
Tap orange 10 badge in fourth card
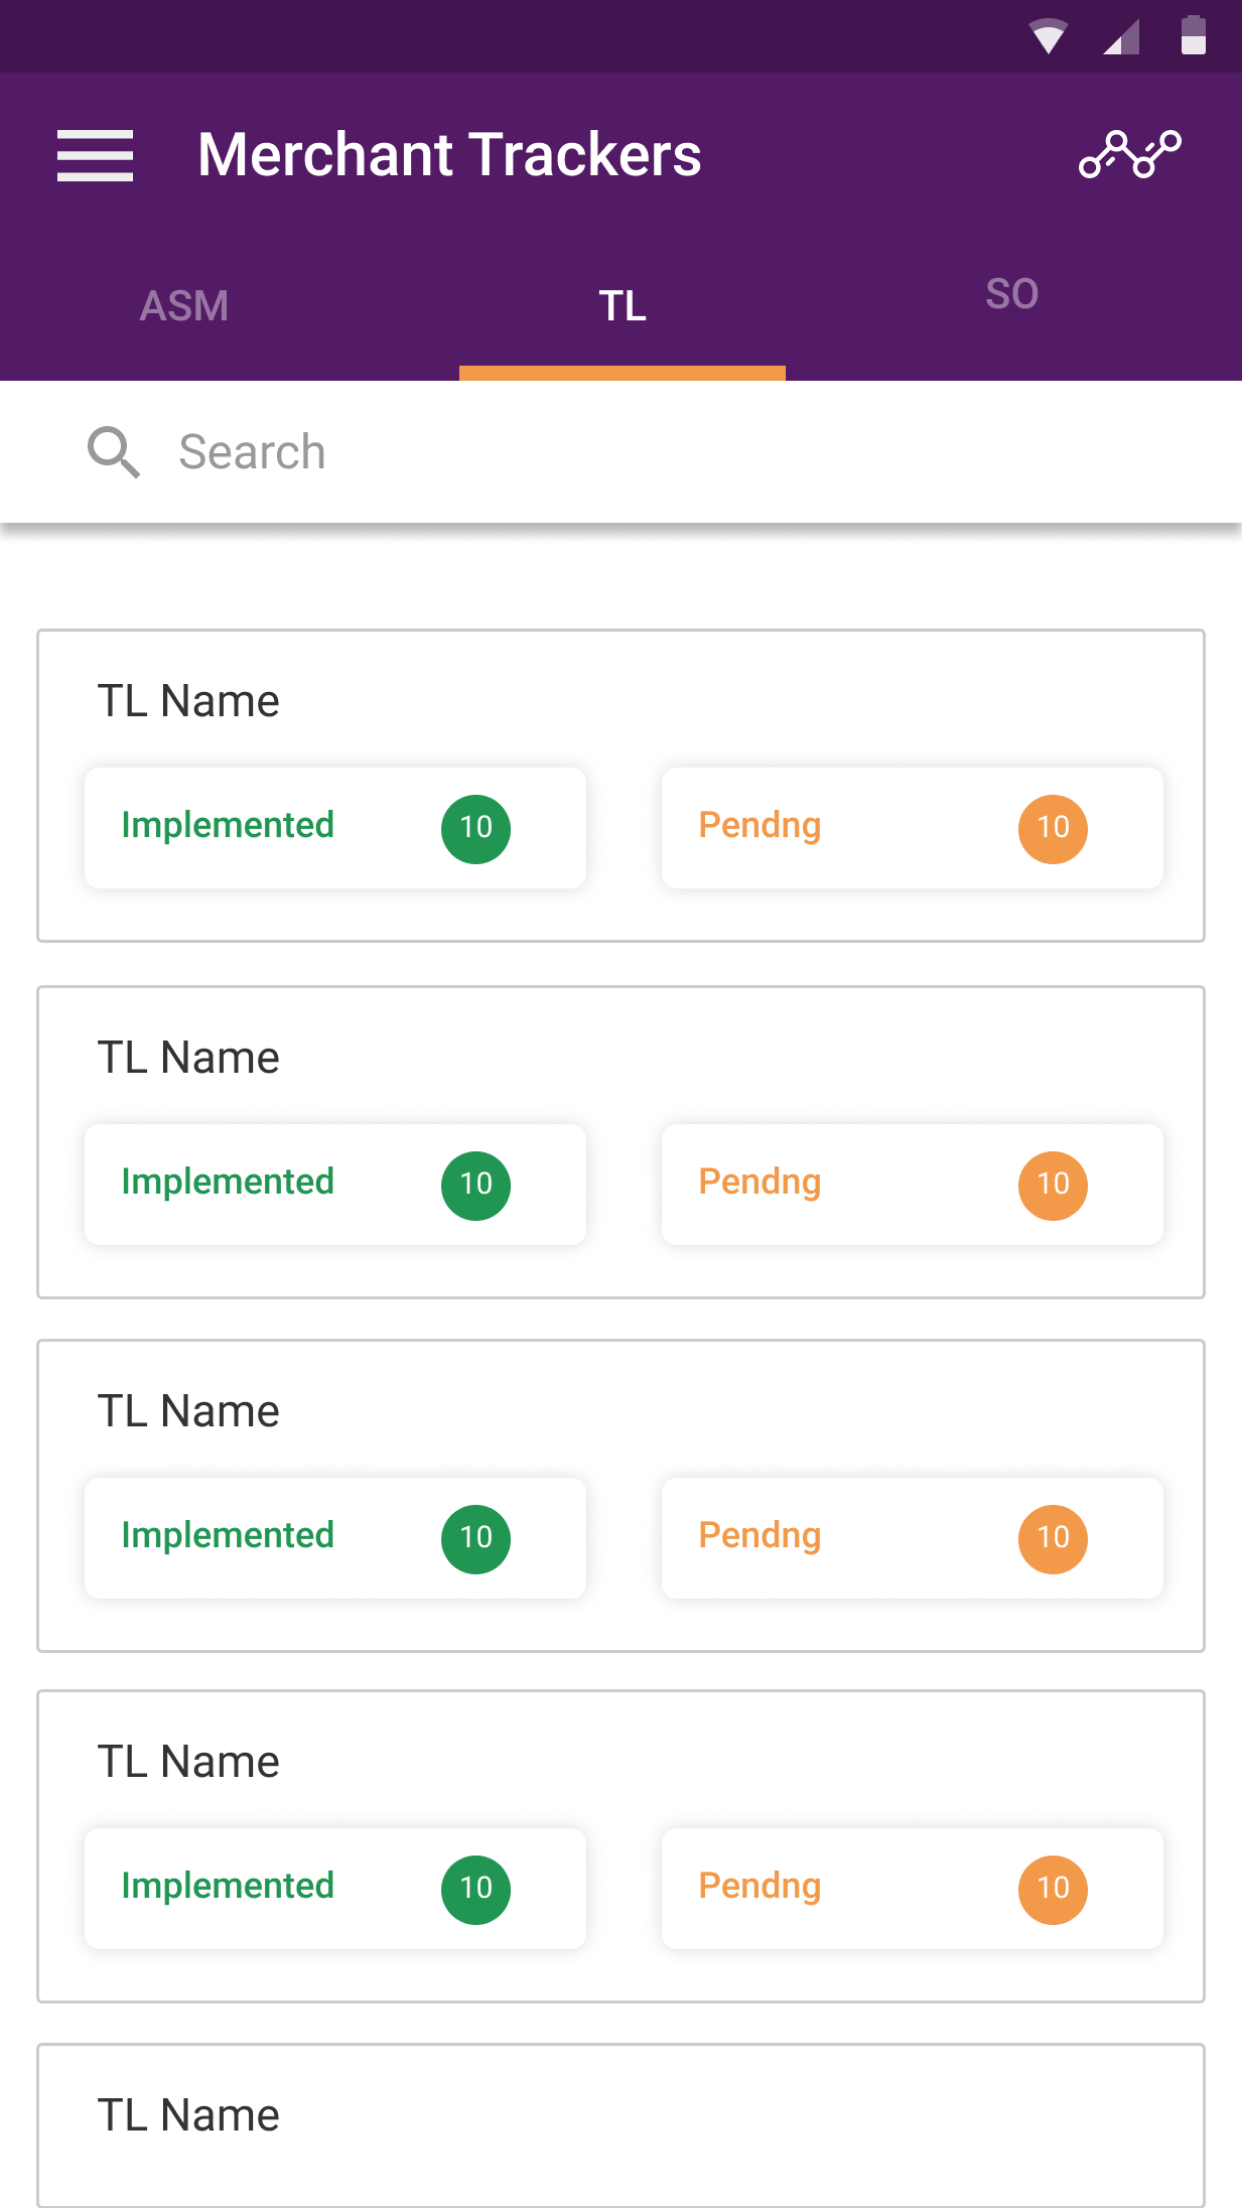(x=1053, y=1889)
